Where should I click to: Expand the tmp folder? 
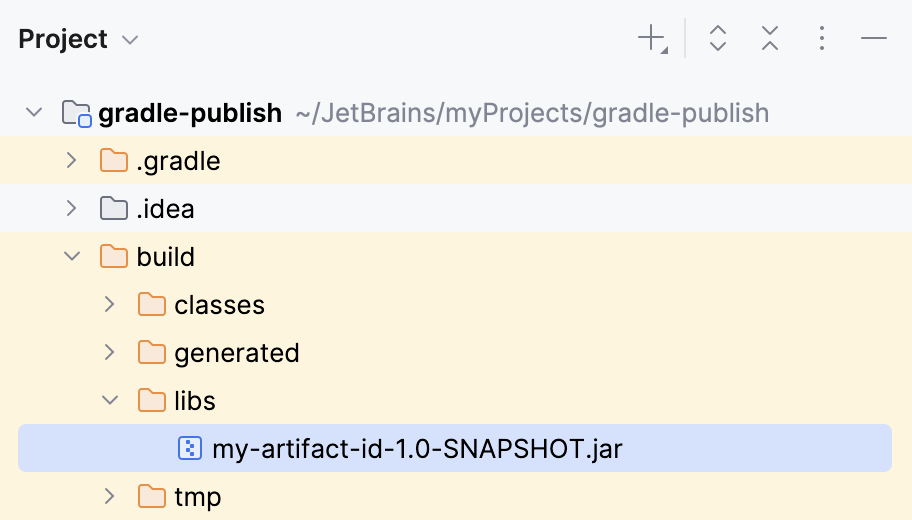(x=109, y=497)
